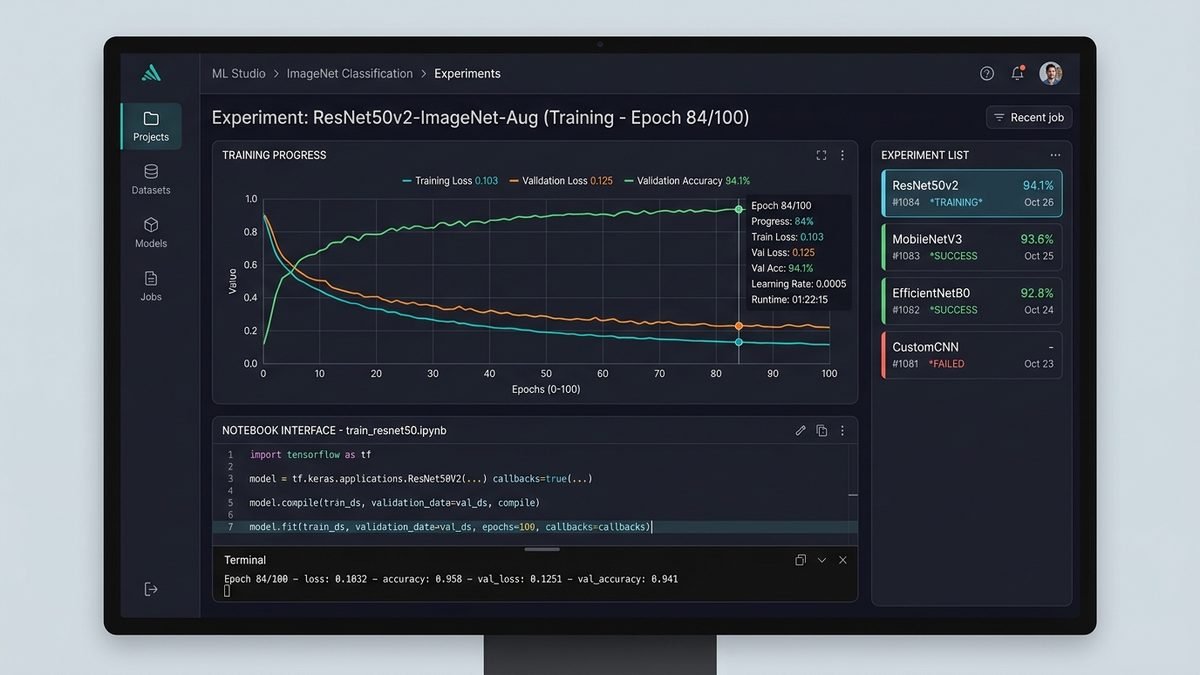This screenshot has width=1200, height=675.
Task: Click the 92.8% accuracy value
Action: (x=1037, y=293)
